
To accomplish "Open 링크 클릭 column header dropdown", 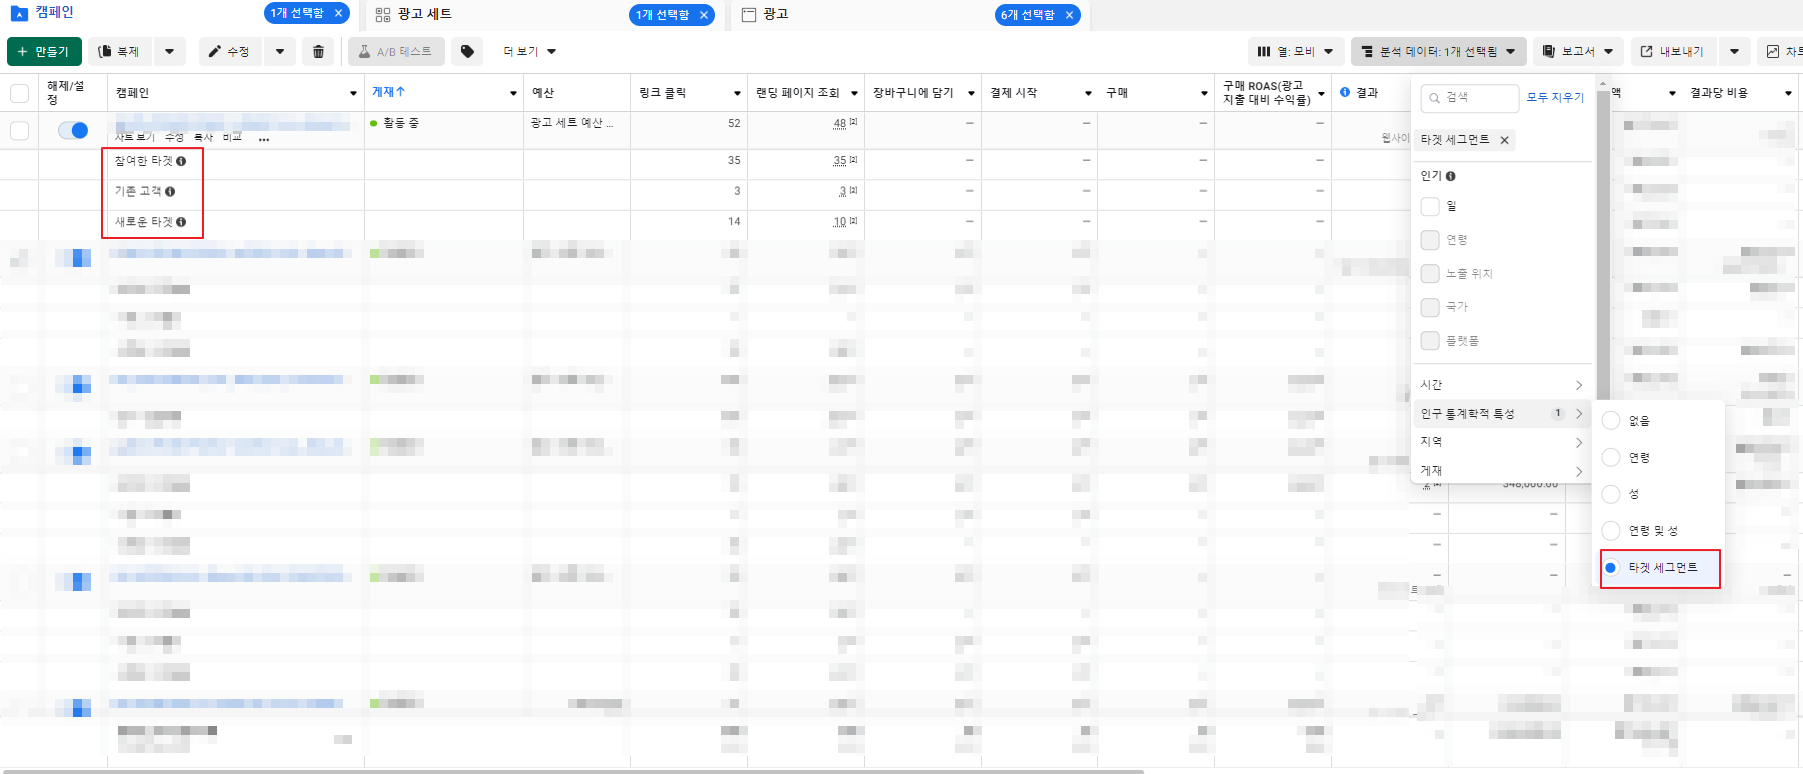I will (737, 93).
